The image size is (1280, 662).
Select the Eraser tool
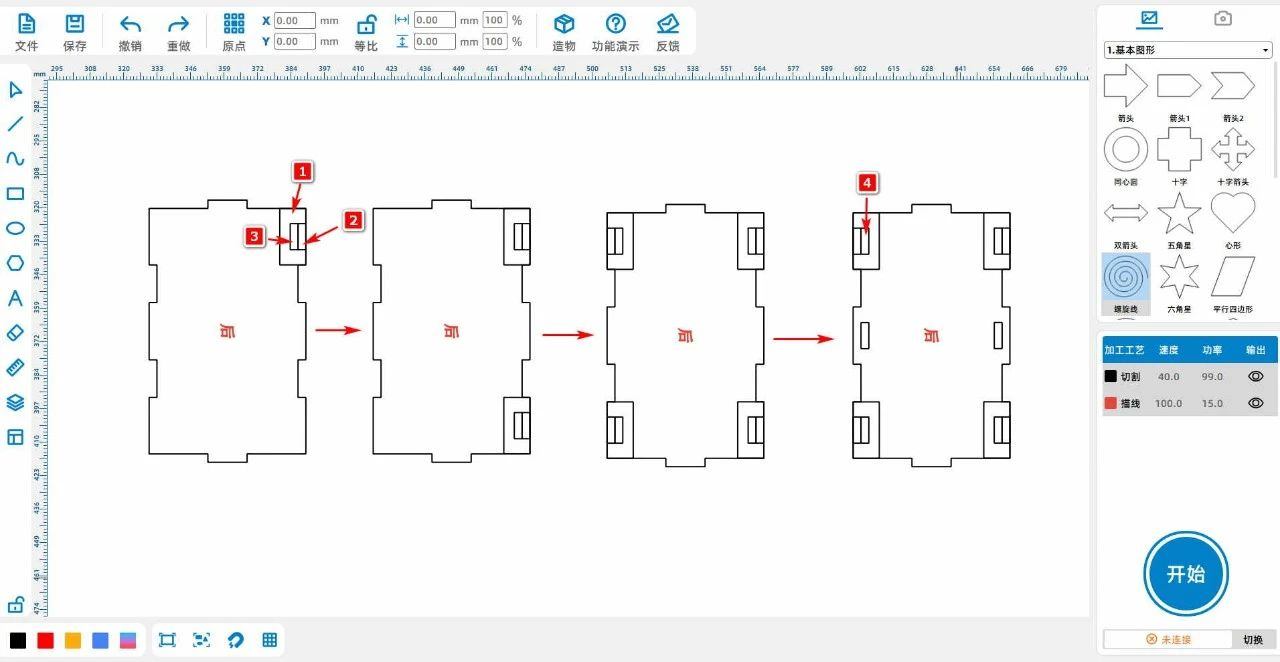point(15,333)
